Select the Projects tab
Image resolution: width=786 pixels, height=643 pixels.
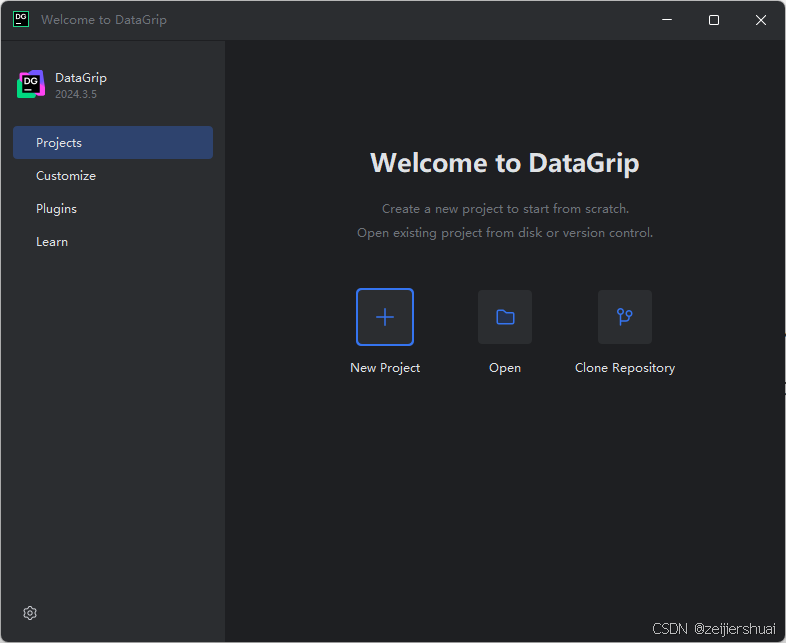click(x=113, y=142)
